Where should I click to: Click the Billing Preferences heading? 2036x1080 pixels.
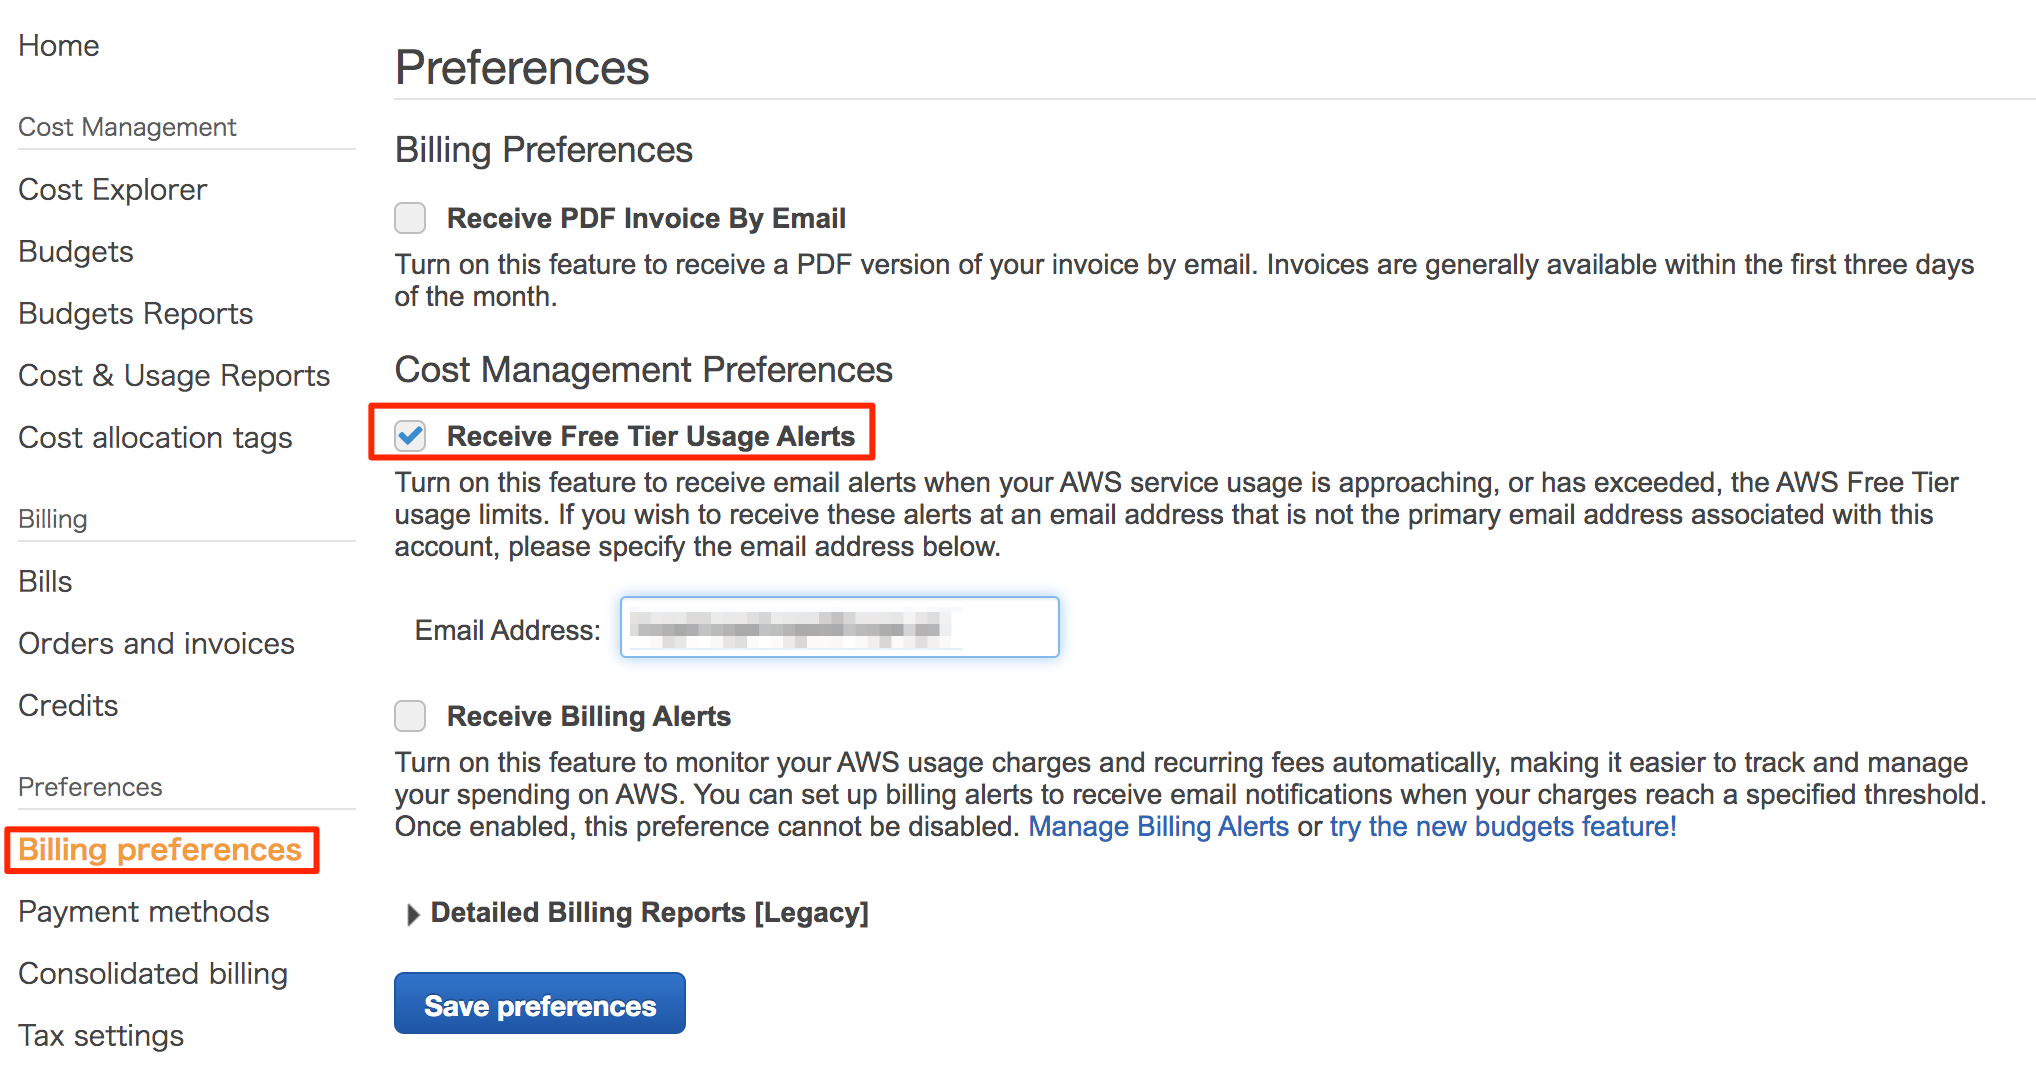point(544,150)
